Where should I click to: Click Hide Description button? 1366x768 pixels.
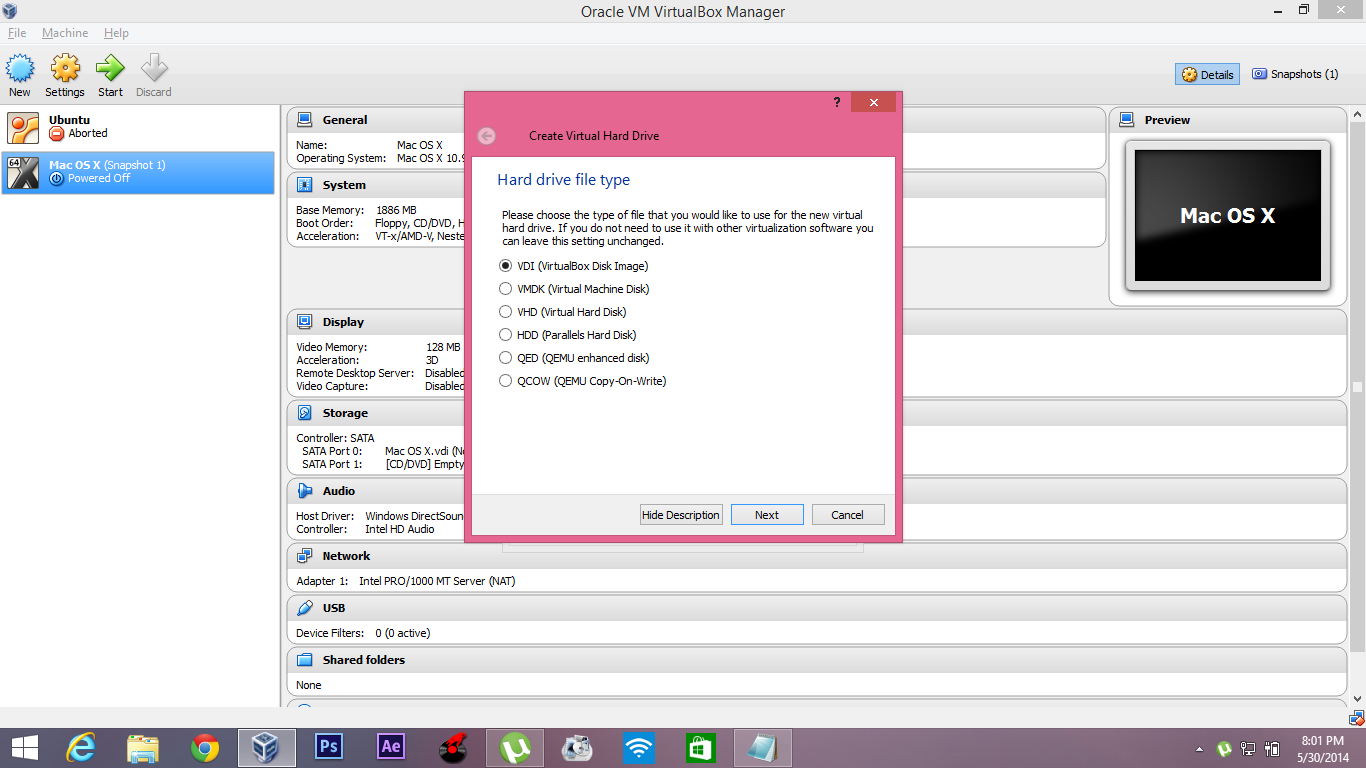click(x=681, y=515)
